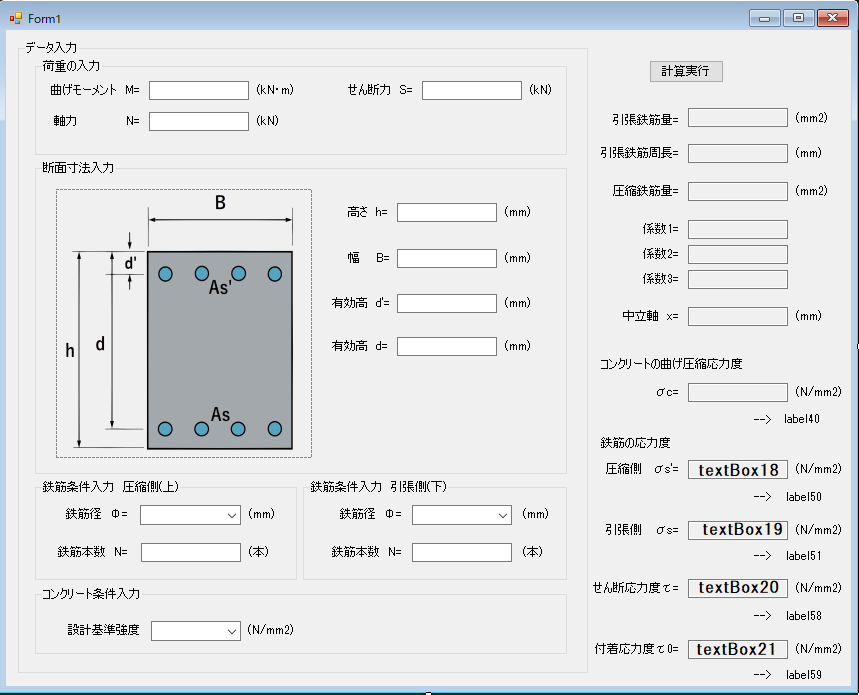Click the label58 text

point(804,616)
